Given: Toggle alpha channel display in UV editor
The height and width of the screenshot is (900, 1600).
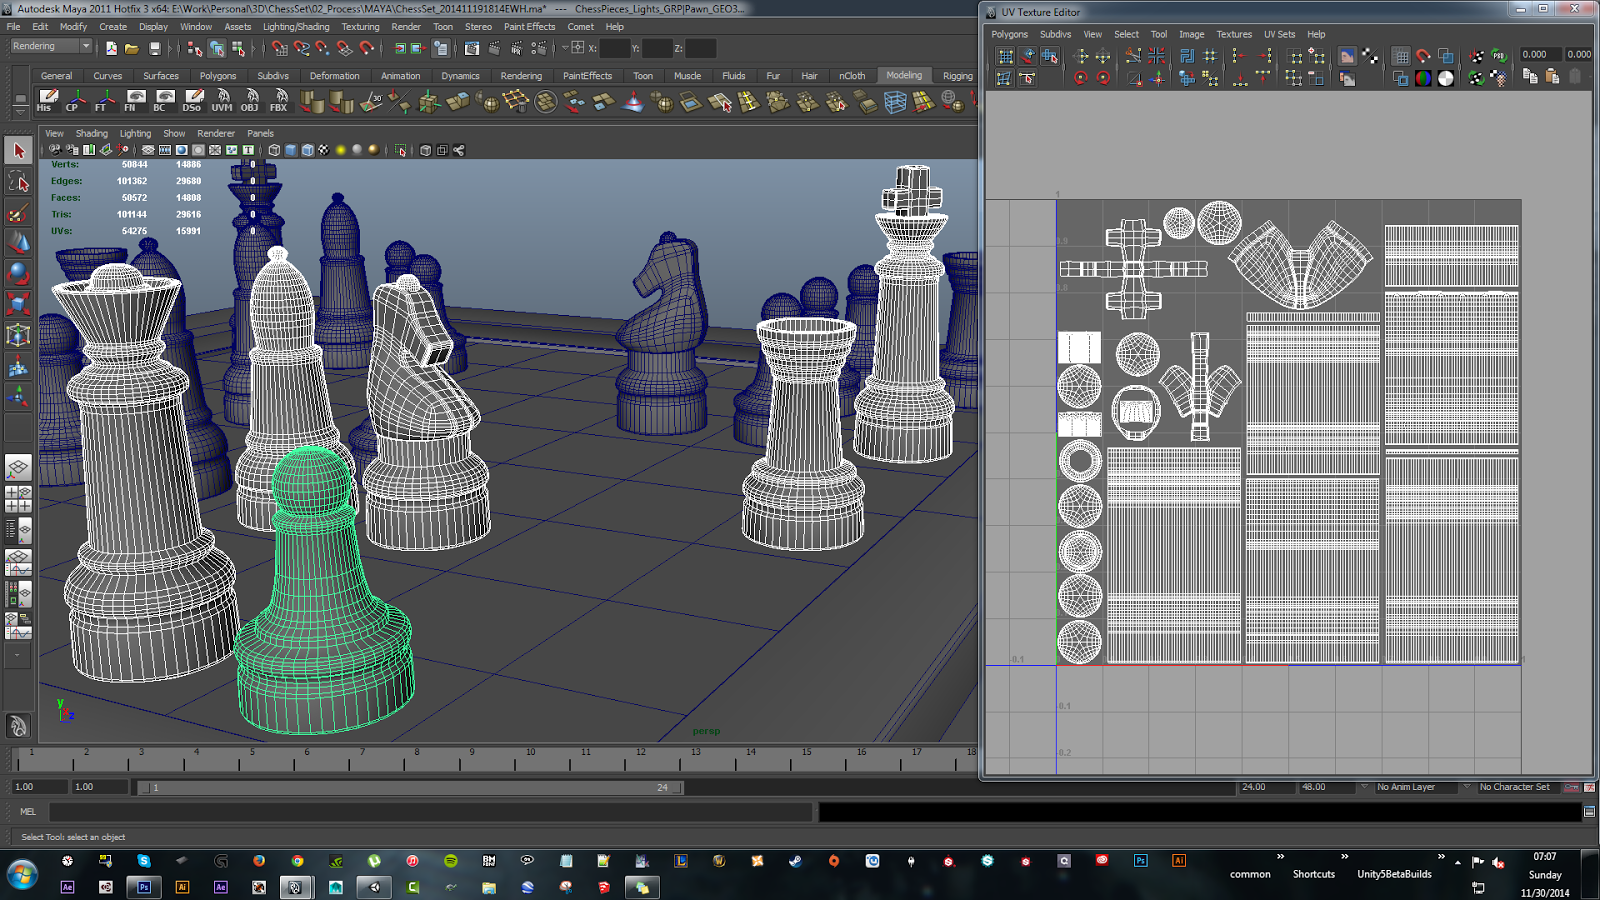Looking at the screenshot, I should (1446, 78).
